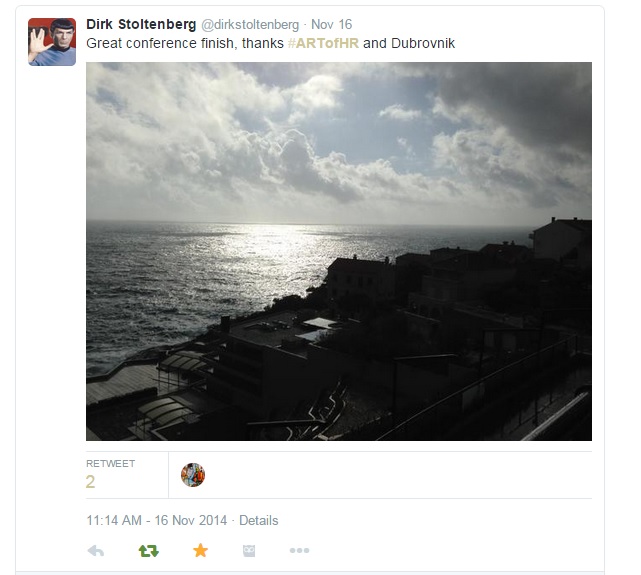Click the owl icon in tweet actions

click(x=249, y=551)
